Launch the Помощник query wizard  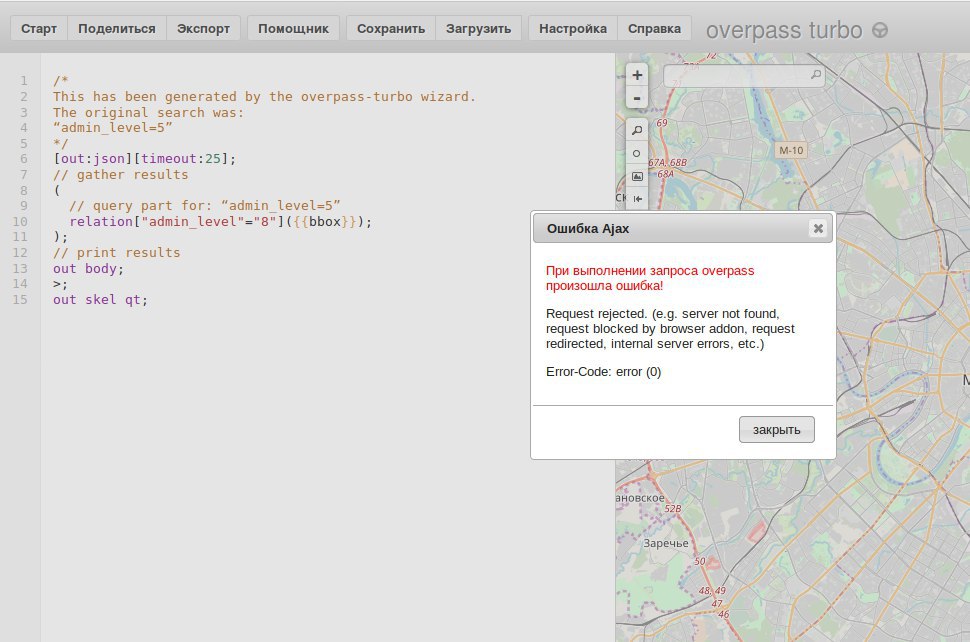[x=293, y=28]
